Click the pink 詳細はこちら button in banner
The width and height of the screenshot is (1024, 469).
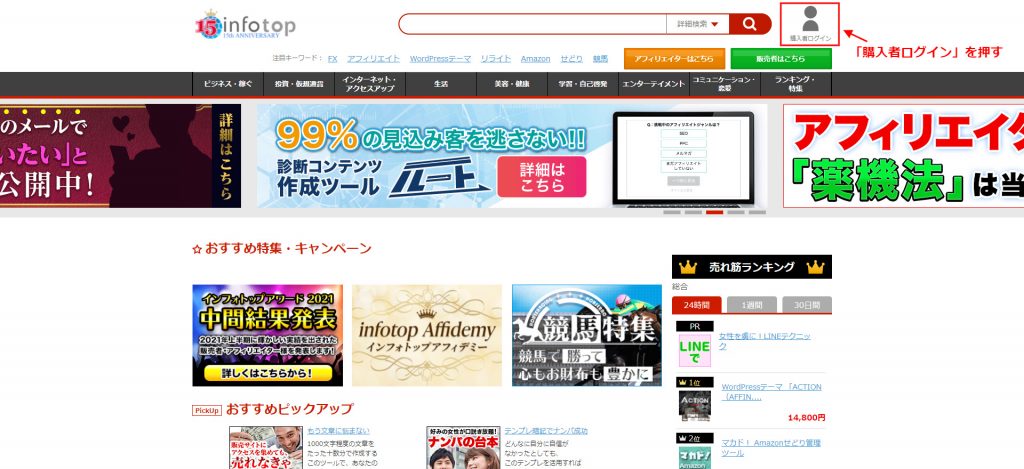541,176
